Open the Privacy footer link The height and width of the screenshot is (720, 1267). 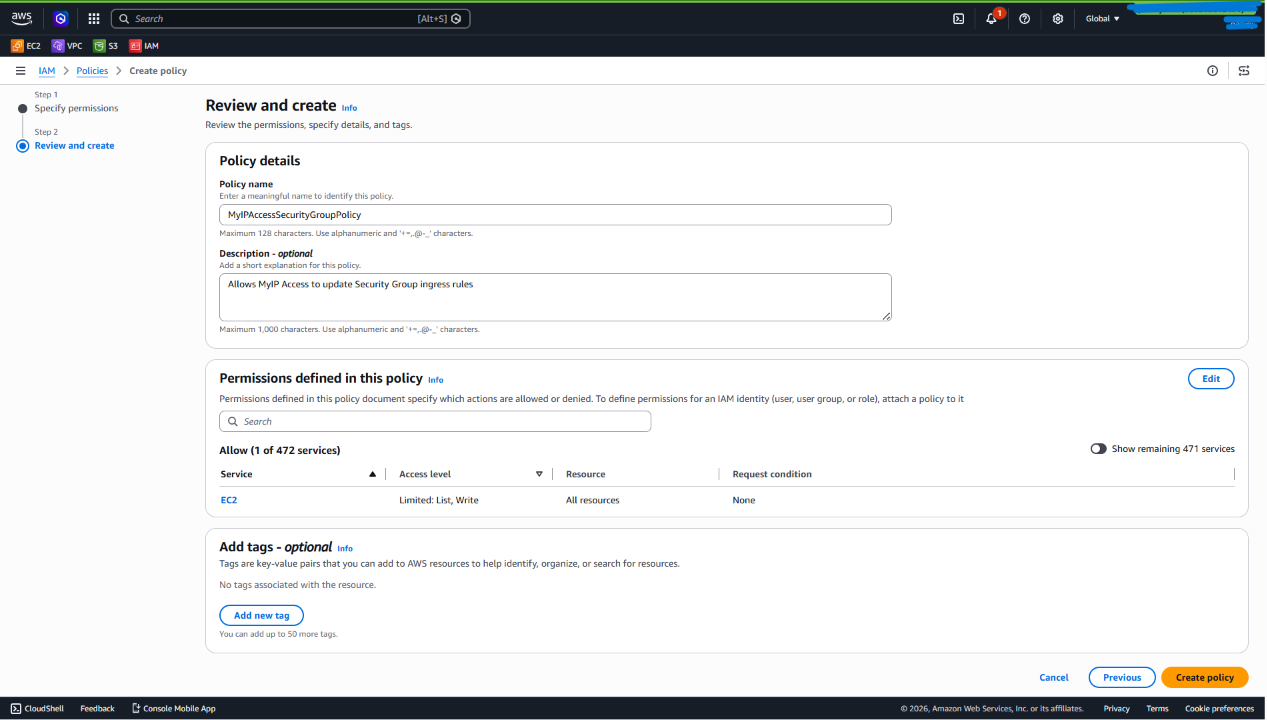pos(1116,708)
